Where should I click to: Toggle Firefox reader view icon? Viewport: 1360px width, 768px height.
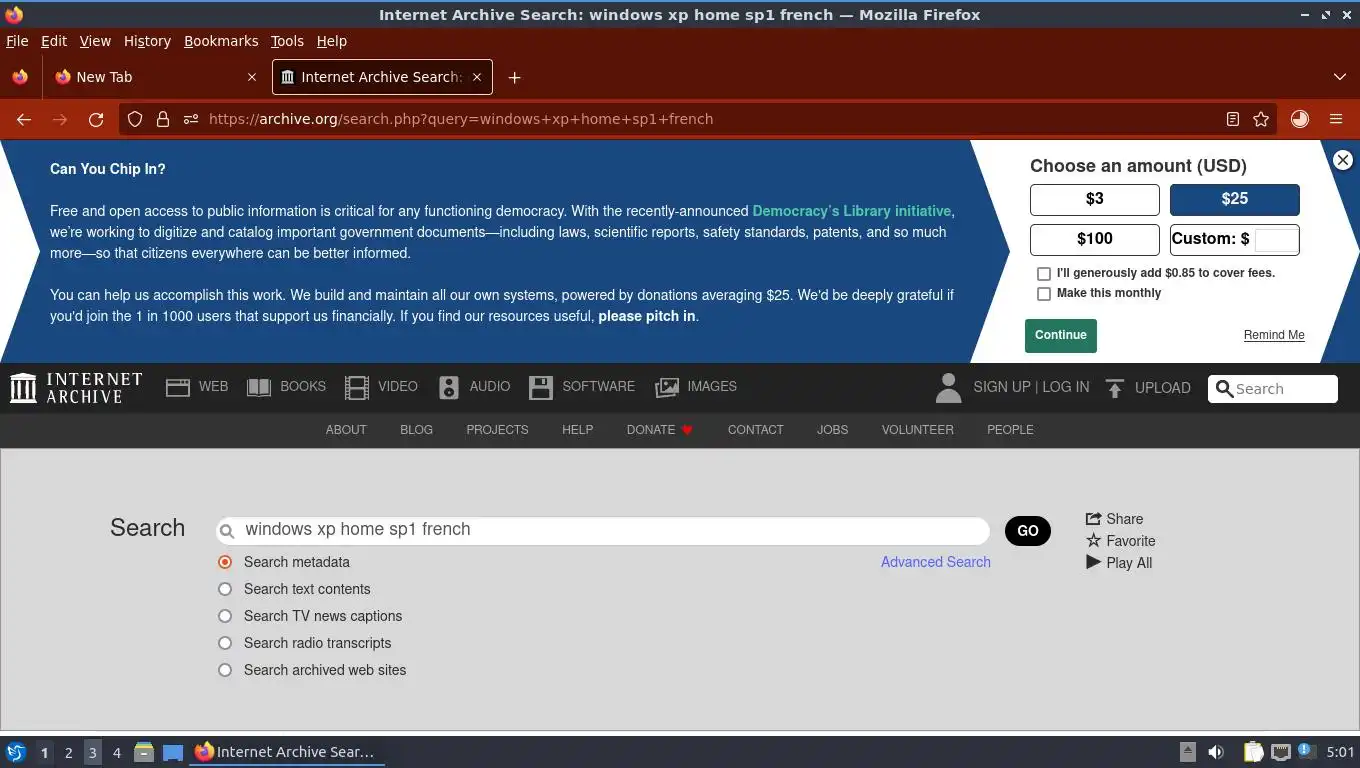click(x=1233, y=119)
